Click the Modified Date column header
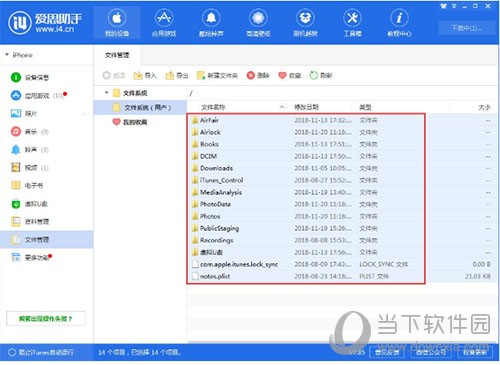The width and height of the screenshot is (500, 365). pos(306,107)
